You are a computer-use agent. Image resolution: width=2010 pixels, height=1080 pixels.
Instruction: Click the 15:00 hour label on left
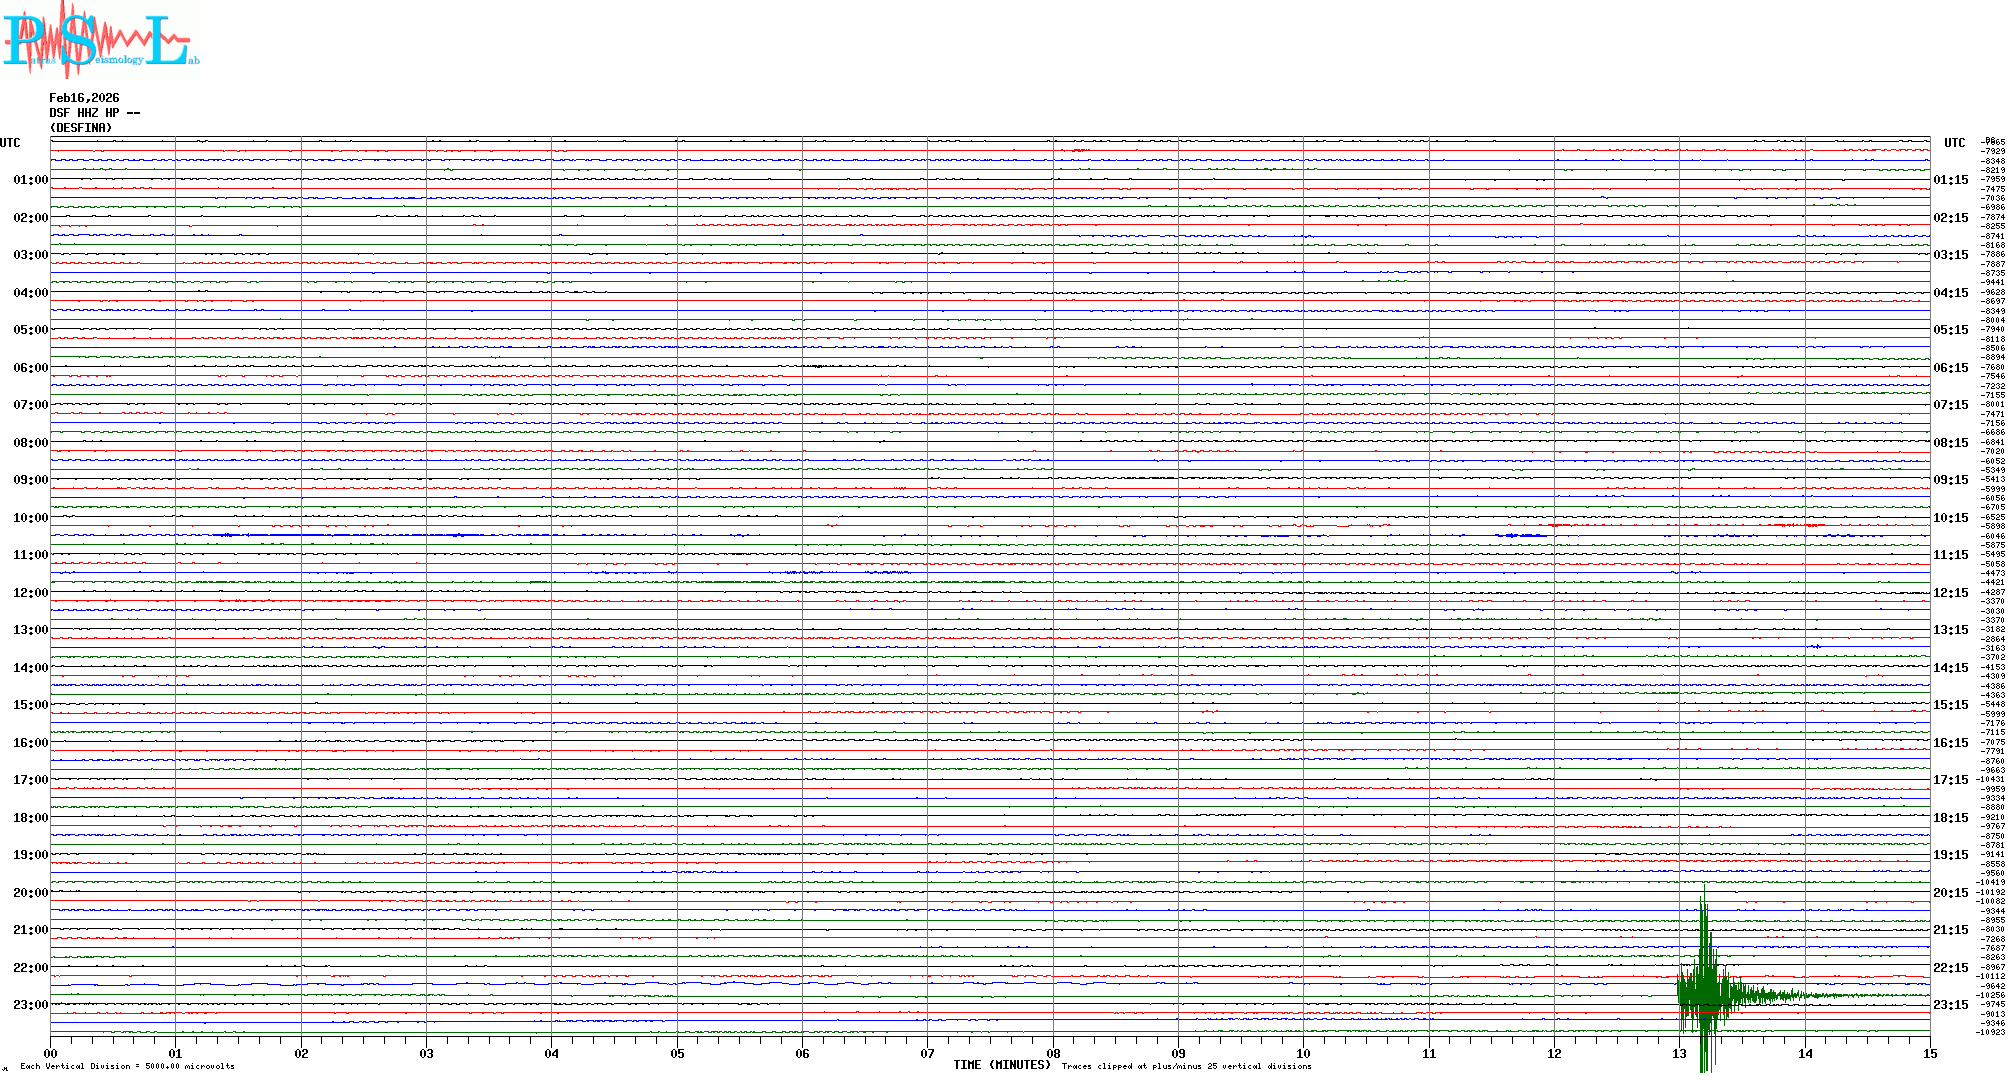pos(30,705)
